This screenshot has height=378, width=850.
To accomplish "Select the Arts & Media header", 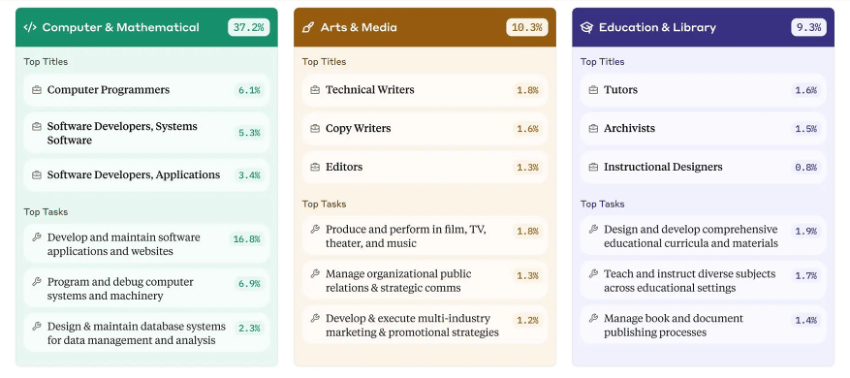I will [x=425, y=27].
